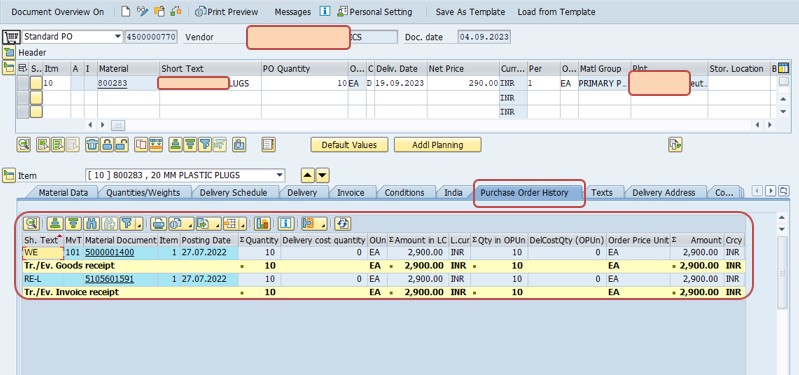This screenshot has height=375, width=799.
Task: Collapse the Header section toggle icon
Action: pos(9,52)
